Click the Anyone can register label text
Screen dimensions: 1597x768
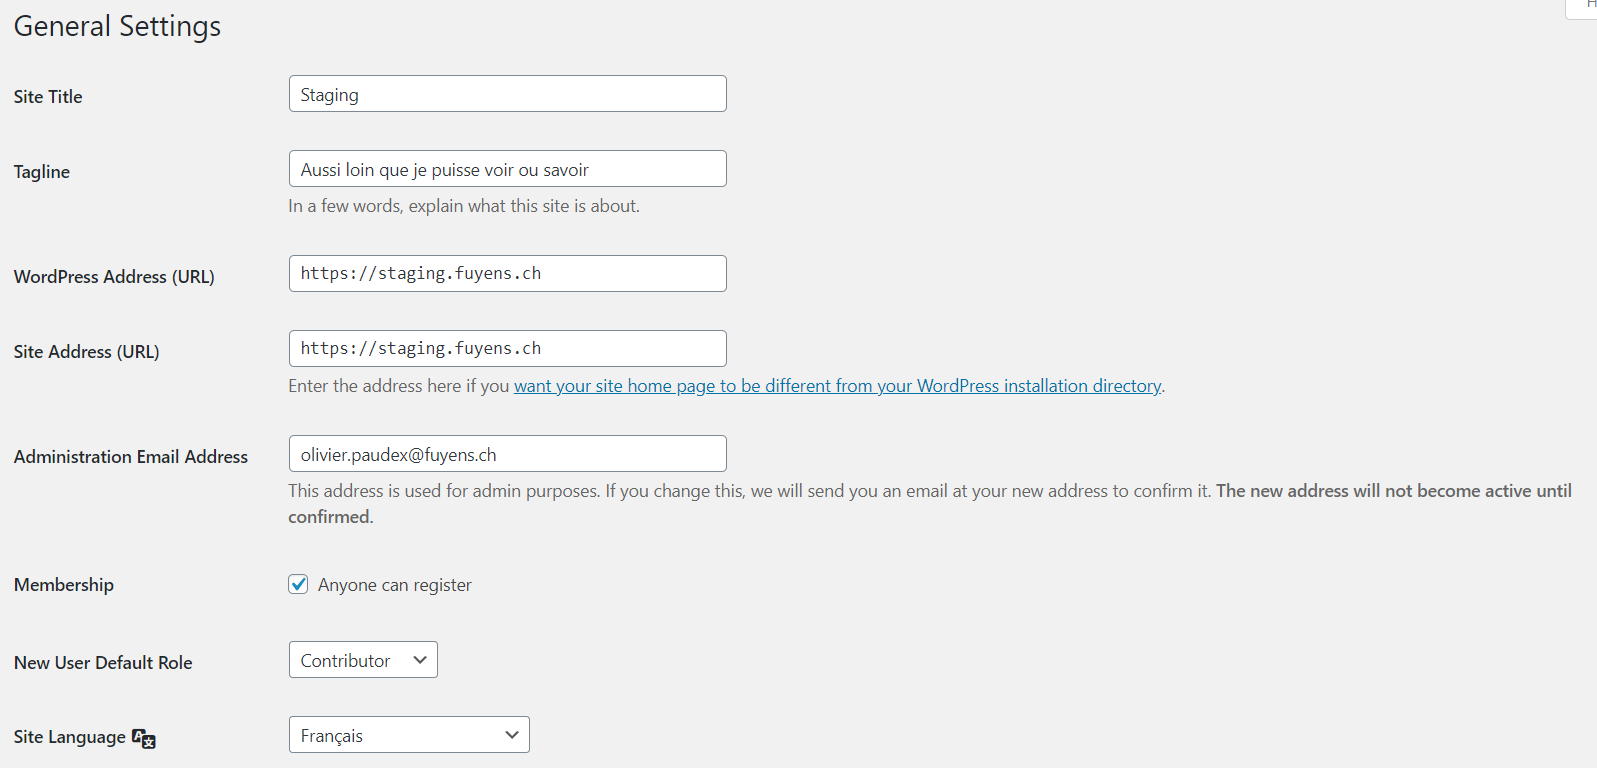pyautogui.click(x=395, y=585)
